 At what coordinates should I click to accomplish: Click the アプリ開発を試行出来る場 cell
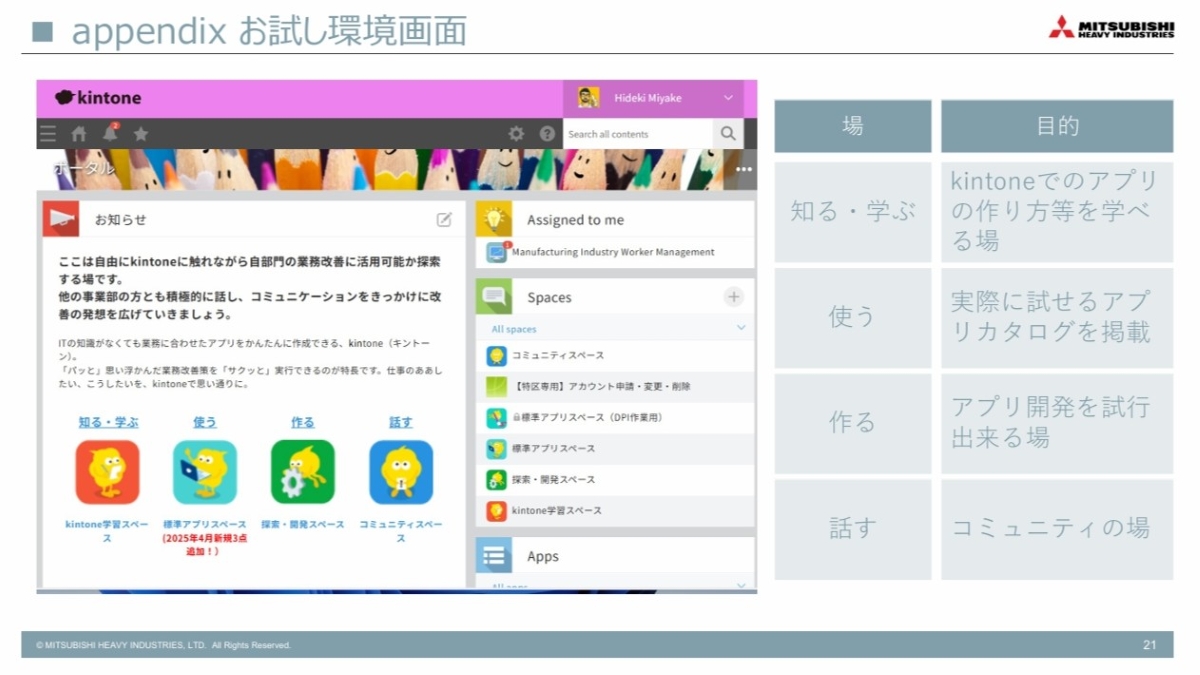pyautogui.click(x=1057, y=423)
